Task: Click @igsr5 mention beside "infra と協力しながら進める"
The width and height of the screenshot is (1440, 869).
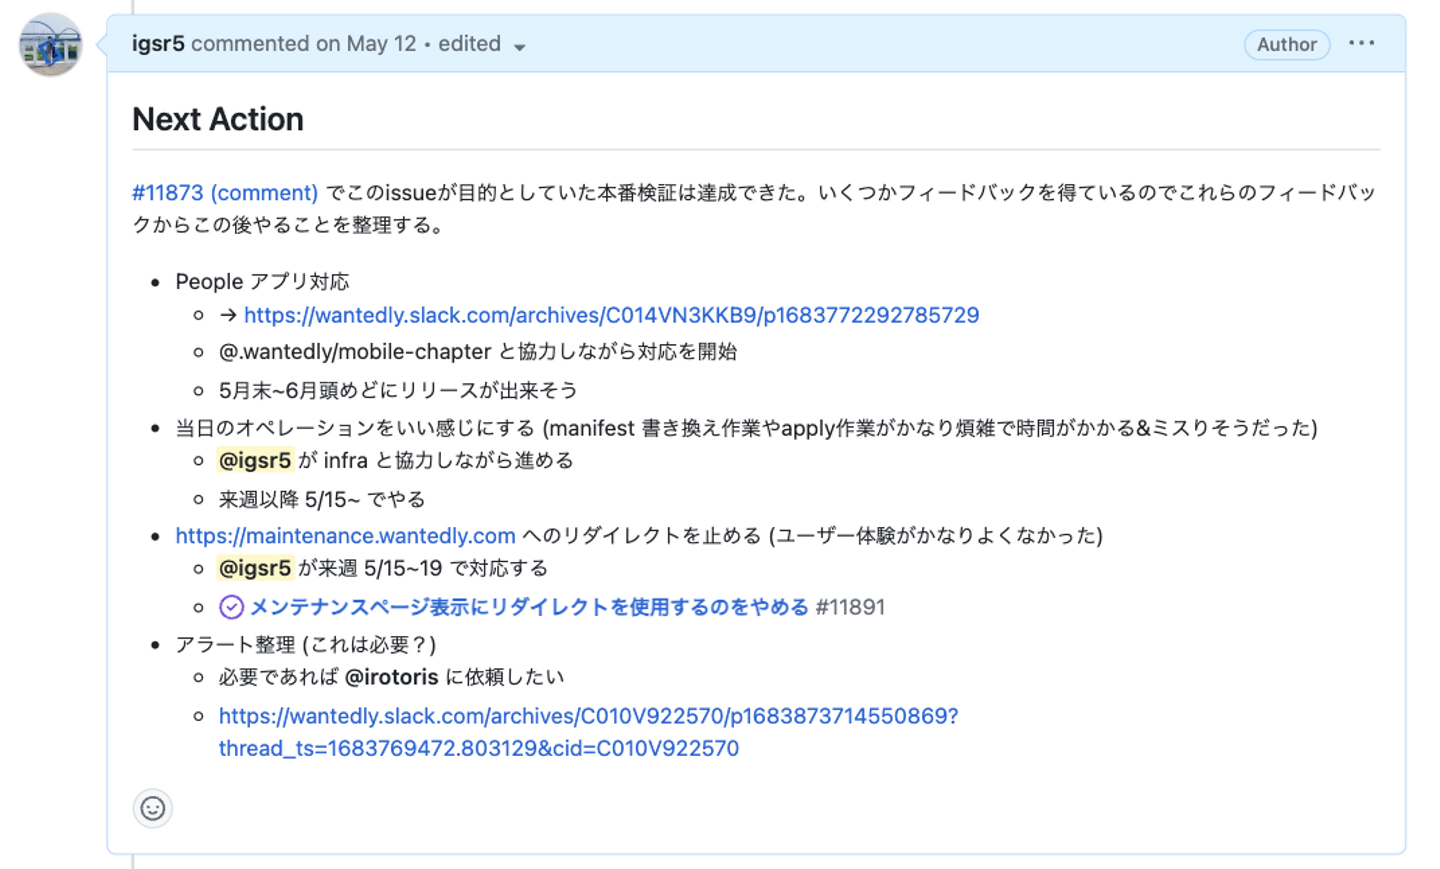Action: pos(255,460)
